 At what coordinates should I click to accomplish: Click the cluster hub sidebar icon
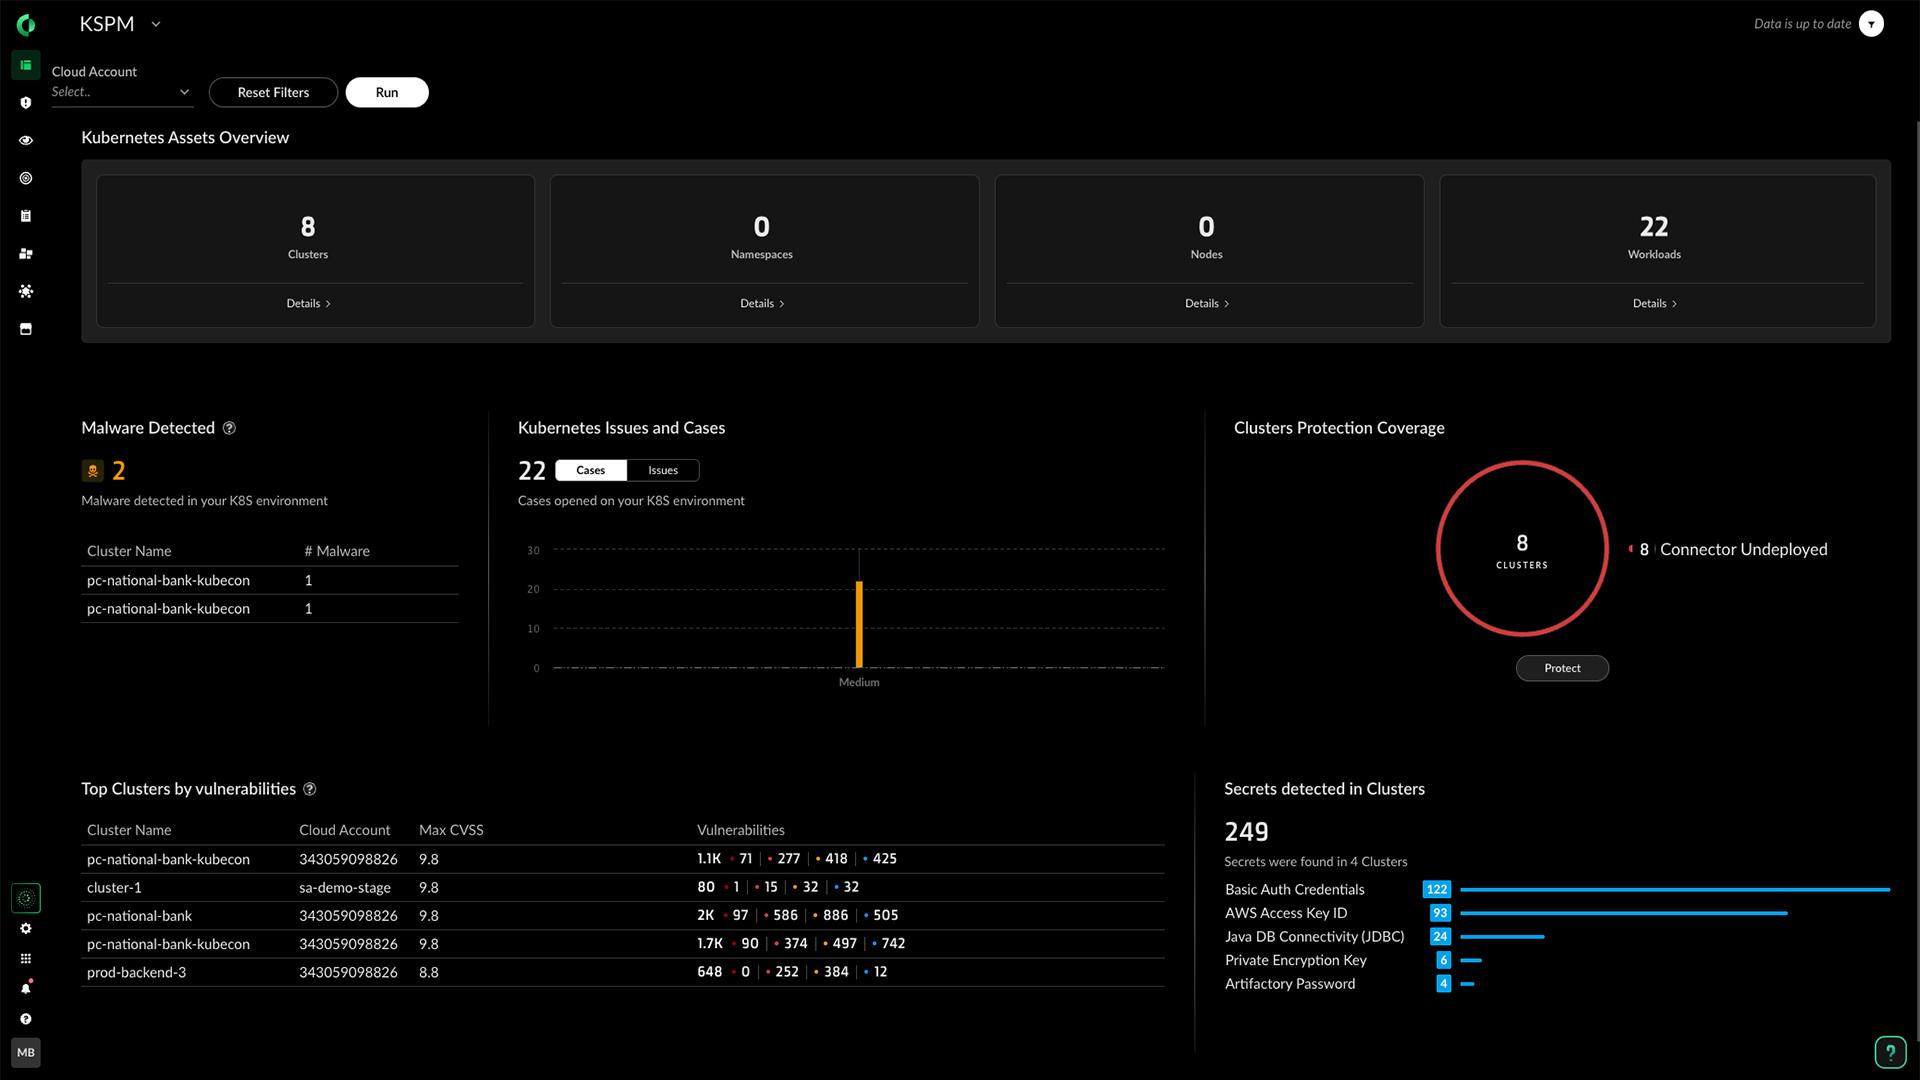(x=26, y=291)
